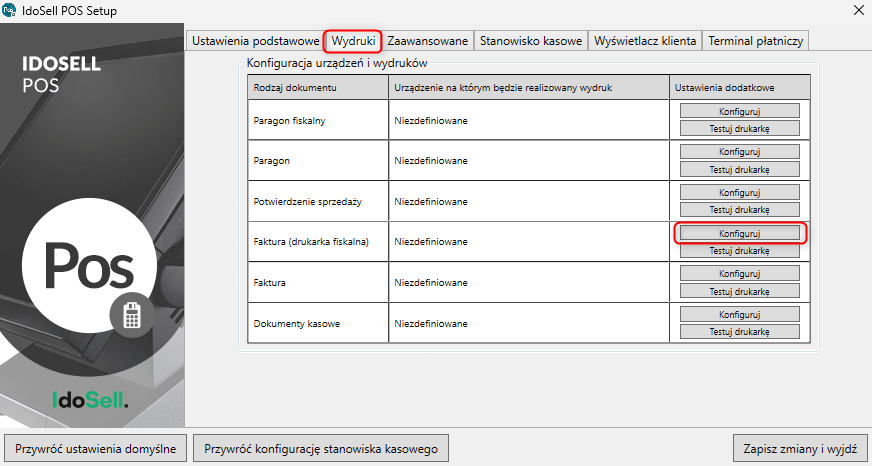Click Konfiguruj in the Faktura row
This screenshot has height=466, width=872.
739,273
